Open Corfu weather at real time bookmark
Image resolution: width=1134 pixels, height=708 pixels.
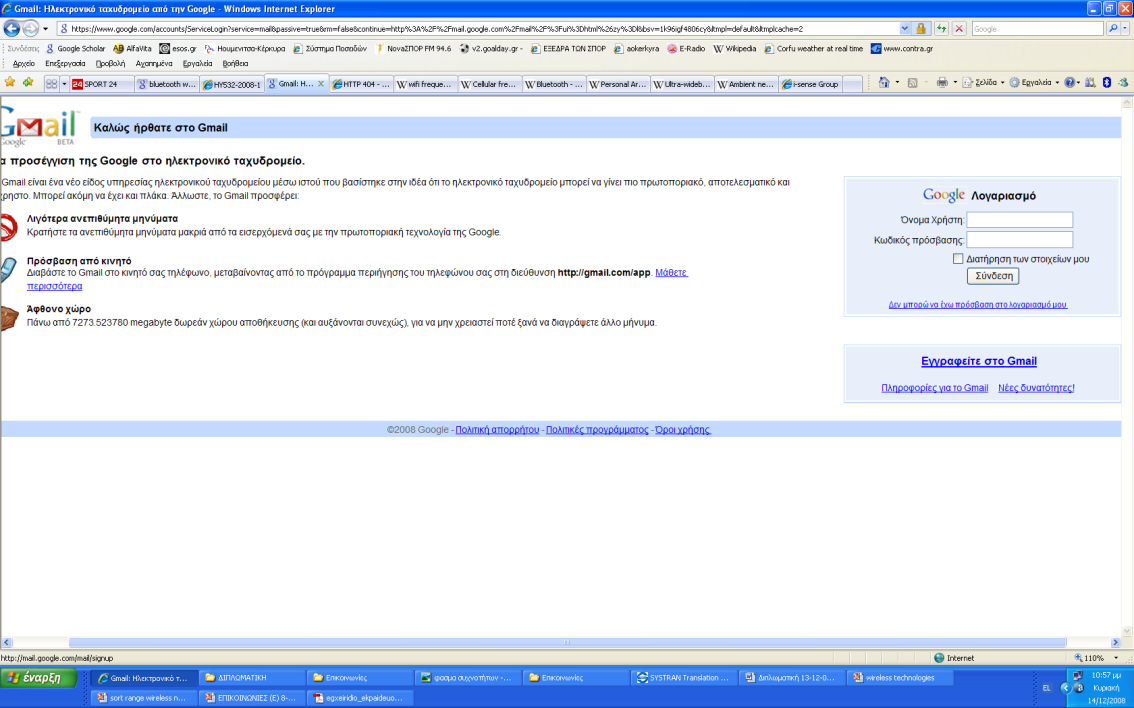coord(814,48)
